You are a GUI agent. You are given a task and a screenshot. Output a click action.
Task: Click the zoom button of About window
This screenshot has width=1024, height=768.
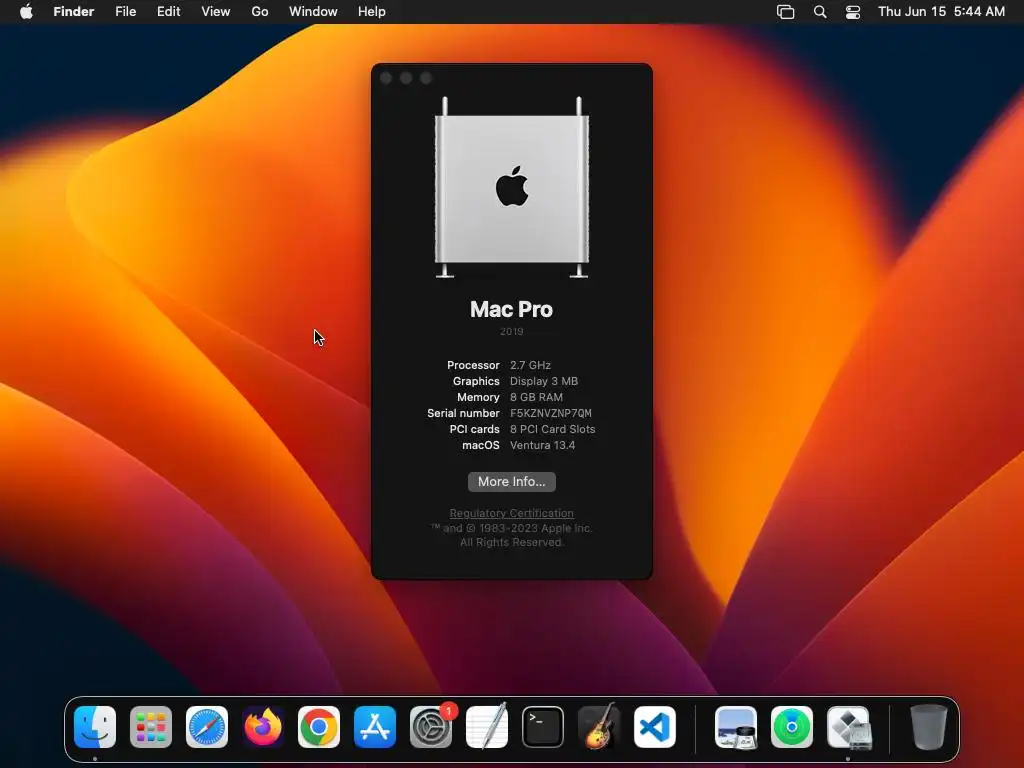click(x=426, y=78)
